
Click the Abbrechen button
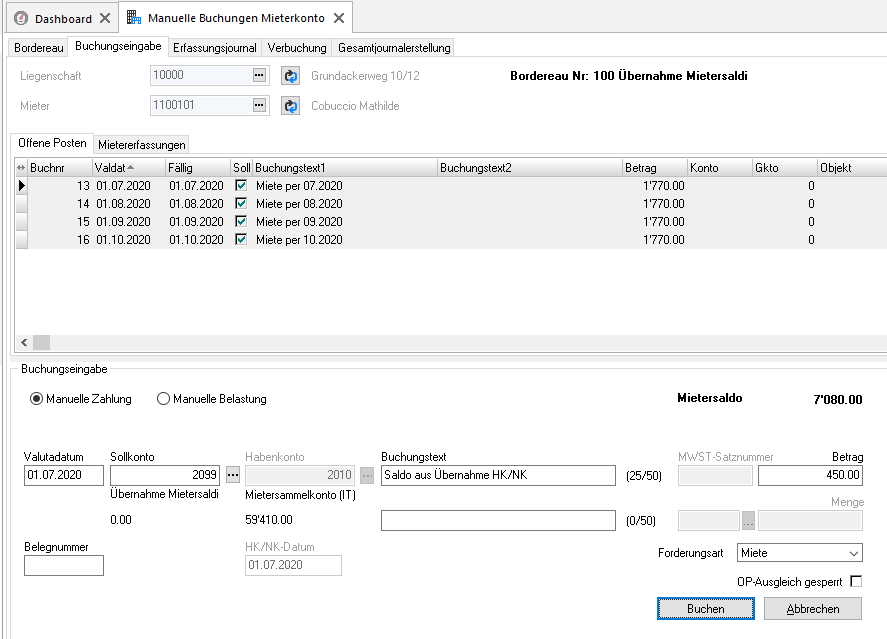pos(813,608)
